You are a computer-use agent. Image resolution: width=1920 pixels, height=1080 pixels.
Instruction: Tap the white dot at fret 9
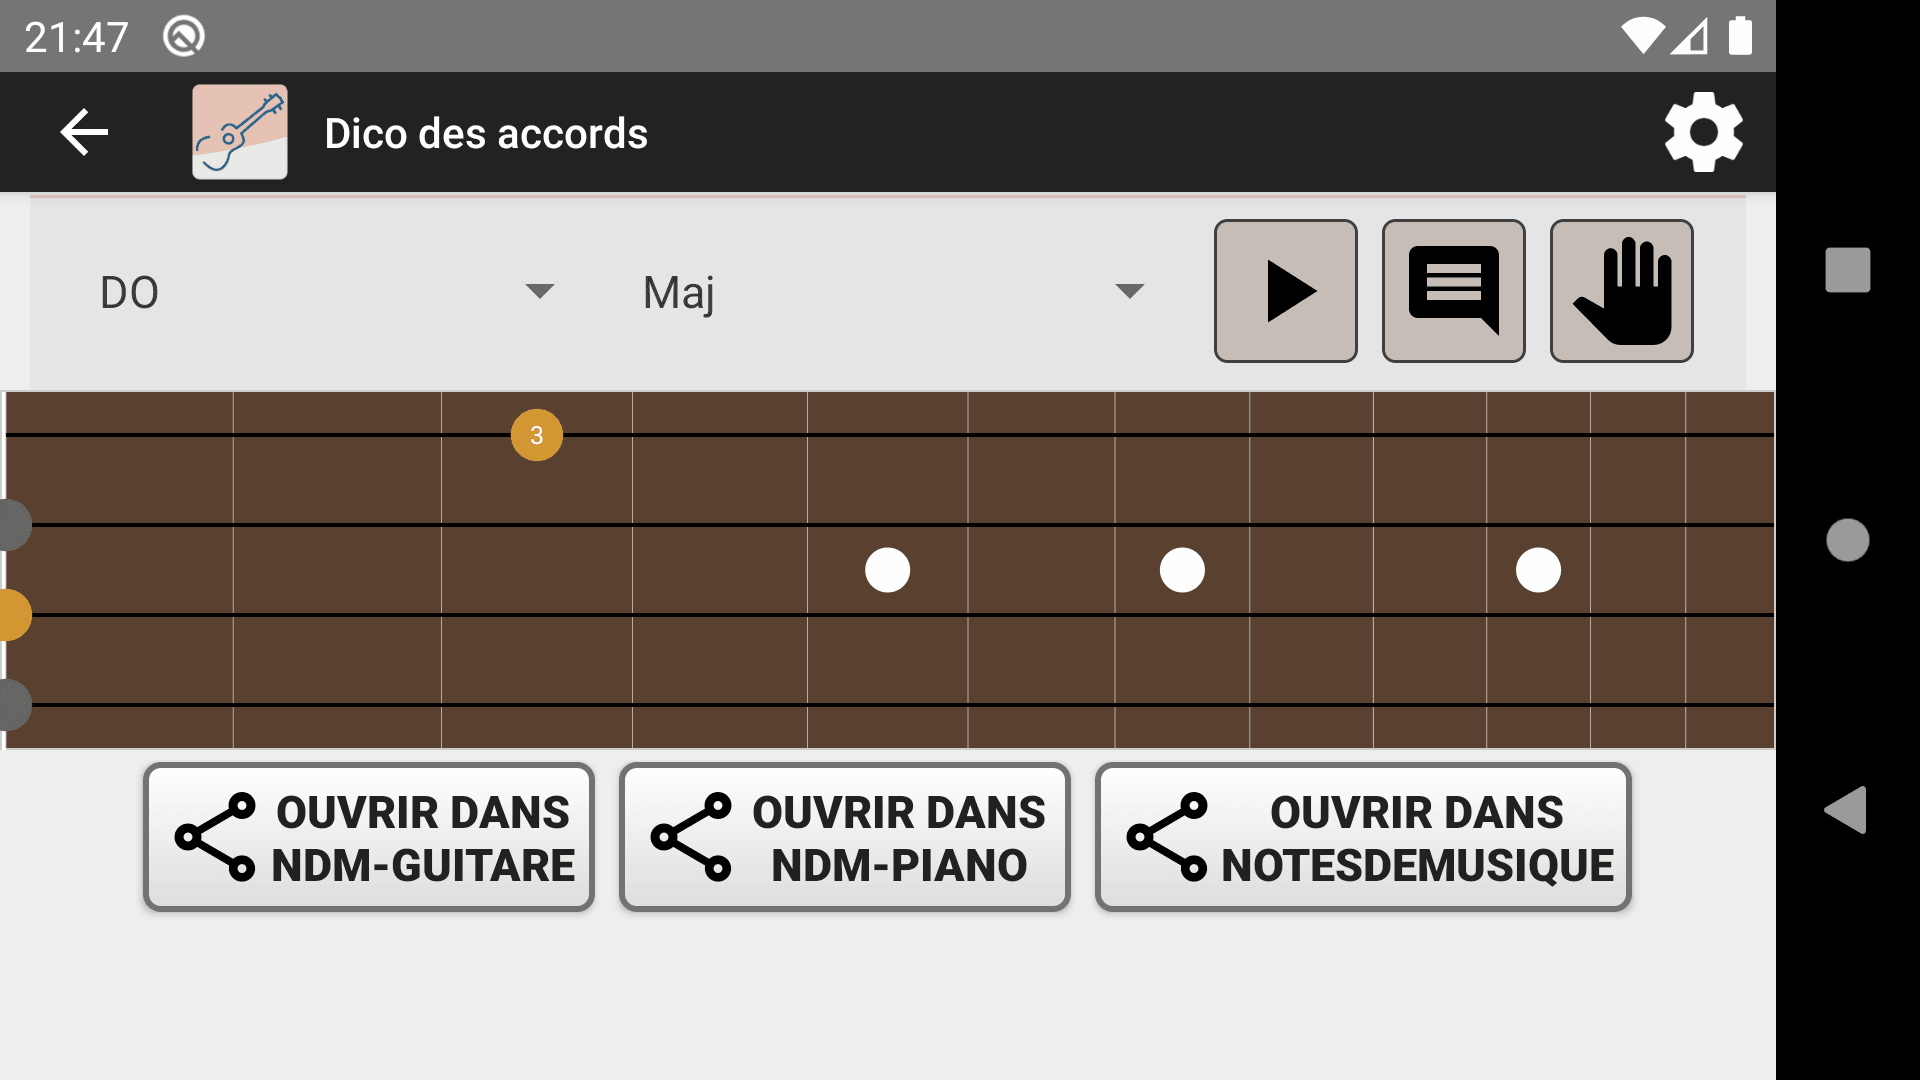pyautogui.click(x=1183, y=570)
